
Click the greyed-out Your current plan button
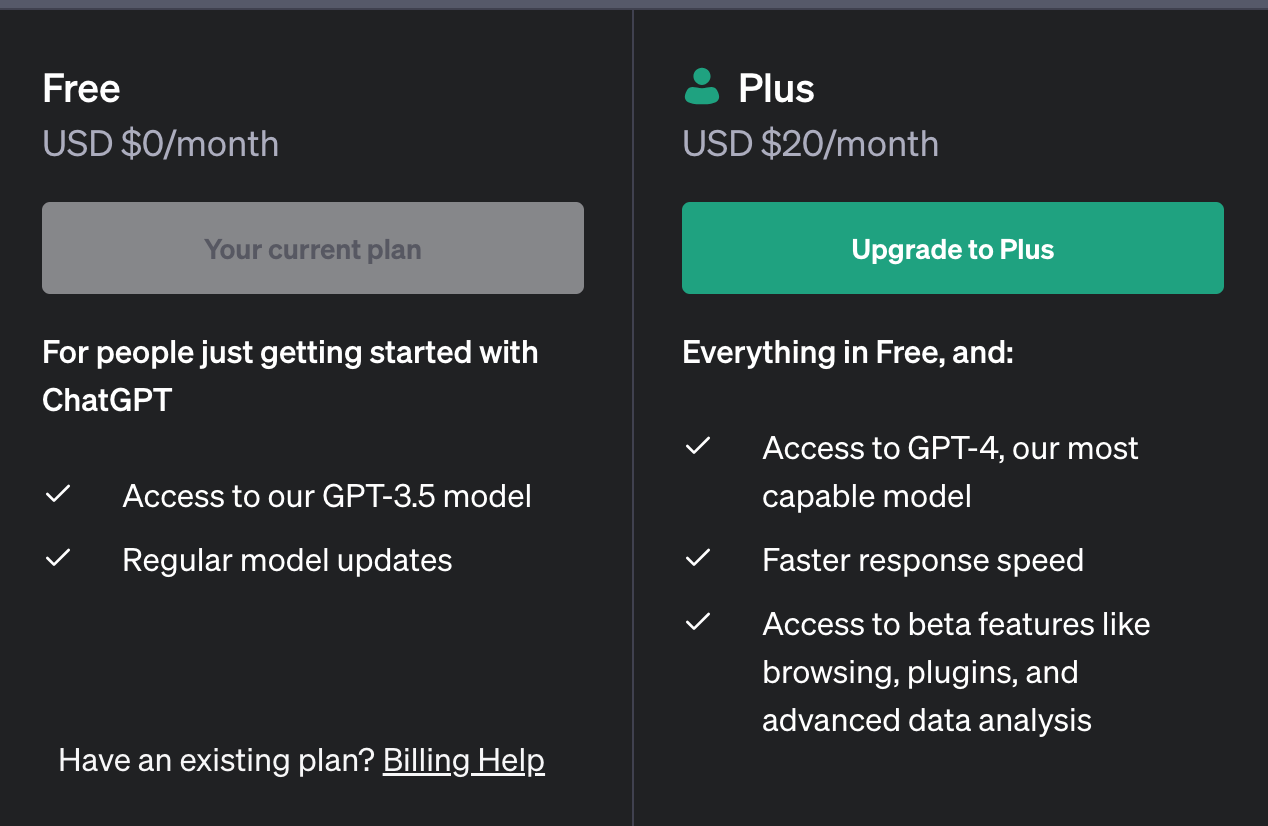pyautogui.click(x=313, y=248)
